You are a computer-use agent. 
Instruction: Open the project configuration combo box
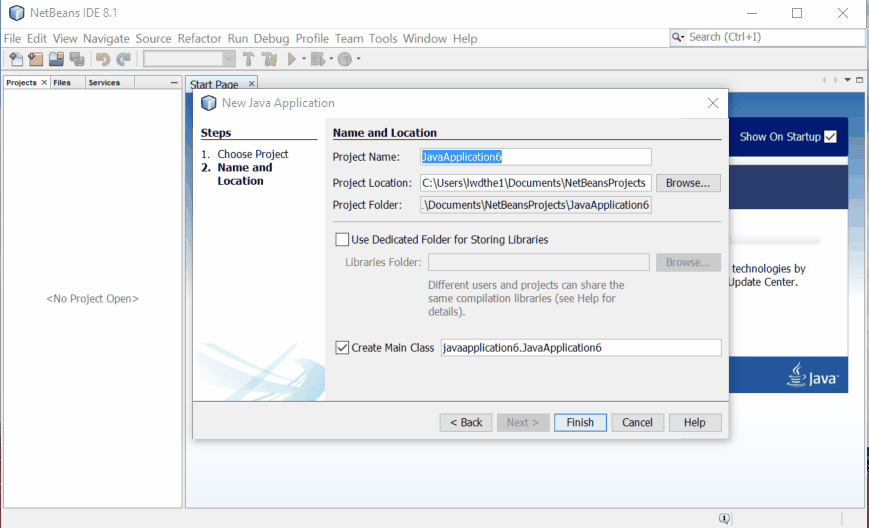189,59
